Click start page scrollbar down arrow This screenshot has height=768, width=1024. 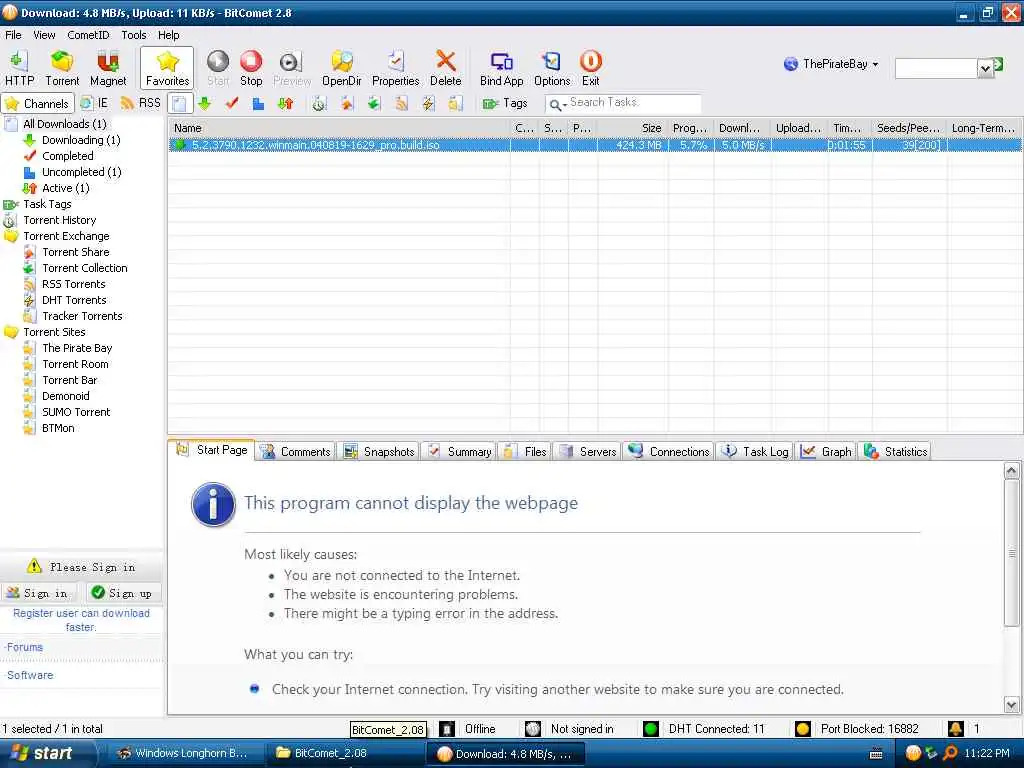tap(1011, 705)
